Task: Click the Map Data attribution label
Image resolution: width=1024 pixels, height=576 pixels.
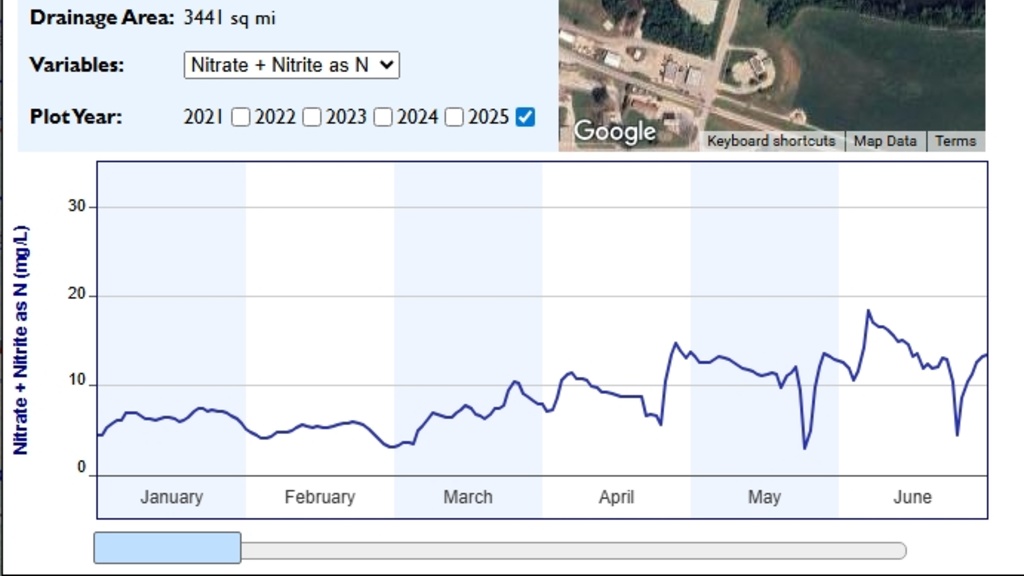Action: [x=885, y=141]
